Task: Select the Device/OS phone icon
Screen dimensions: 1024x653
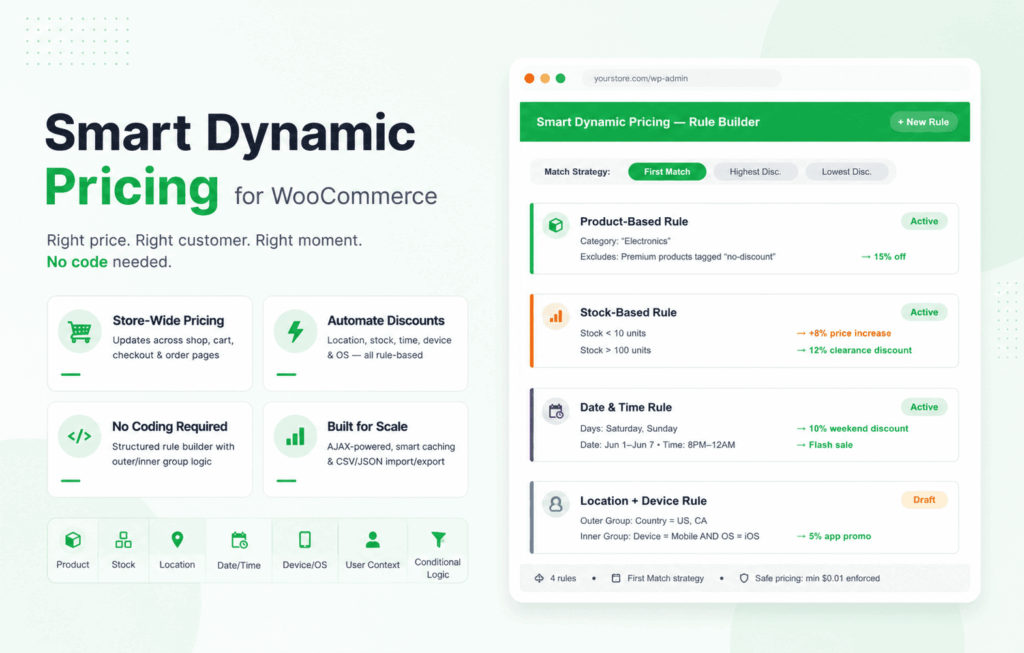Action: (x=305, y=540)
